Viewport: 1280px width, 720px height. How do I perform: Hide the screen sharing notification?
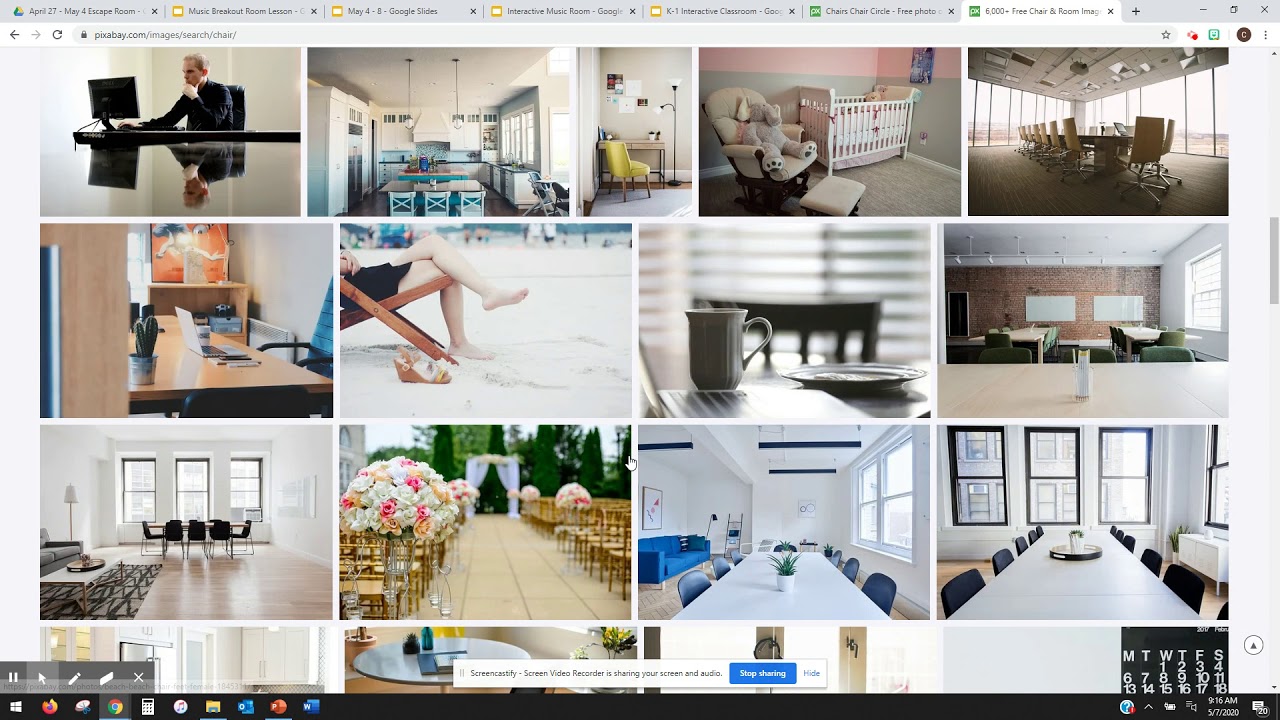[x=811, y=673]
